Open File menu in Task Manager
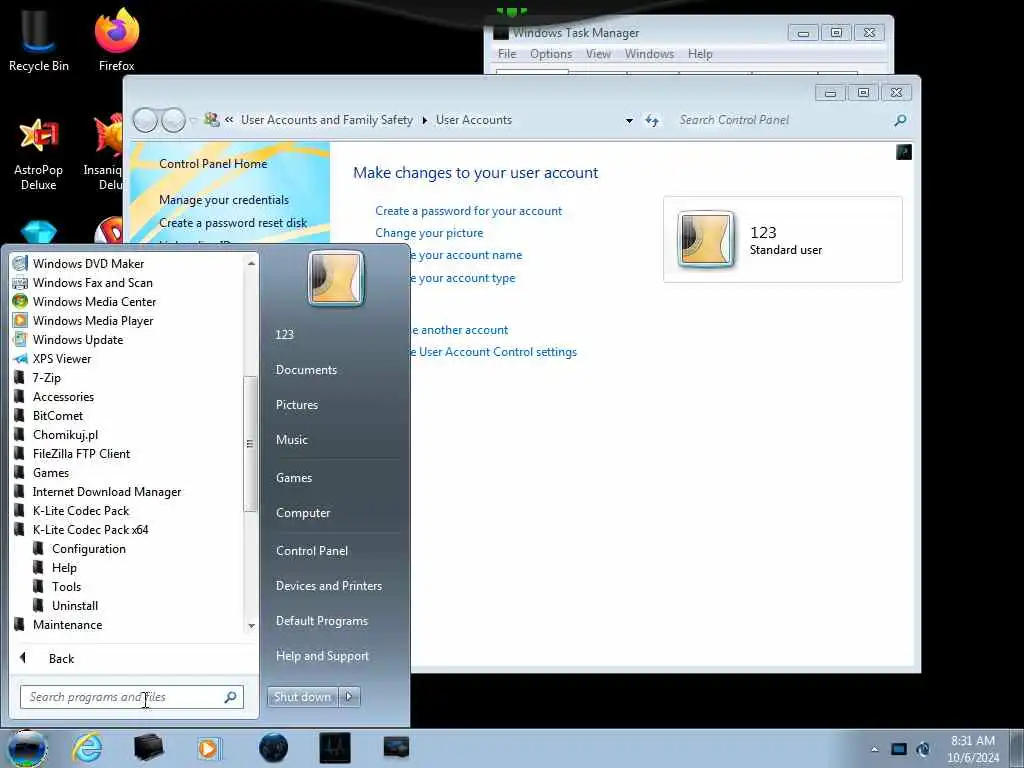 [507, 54]
